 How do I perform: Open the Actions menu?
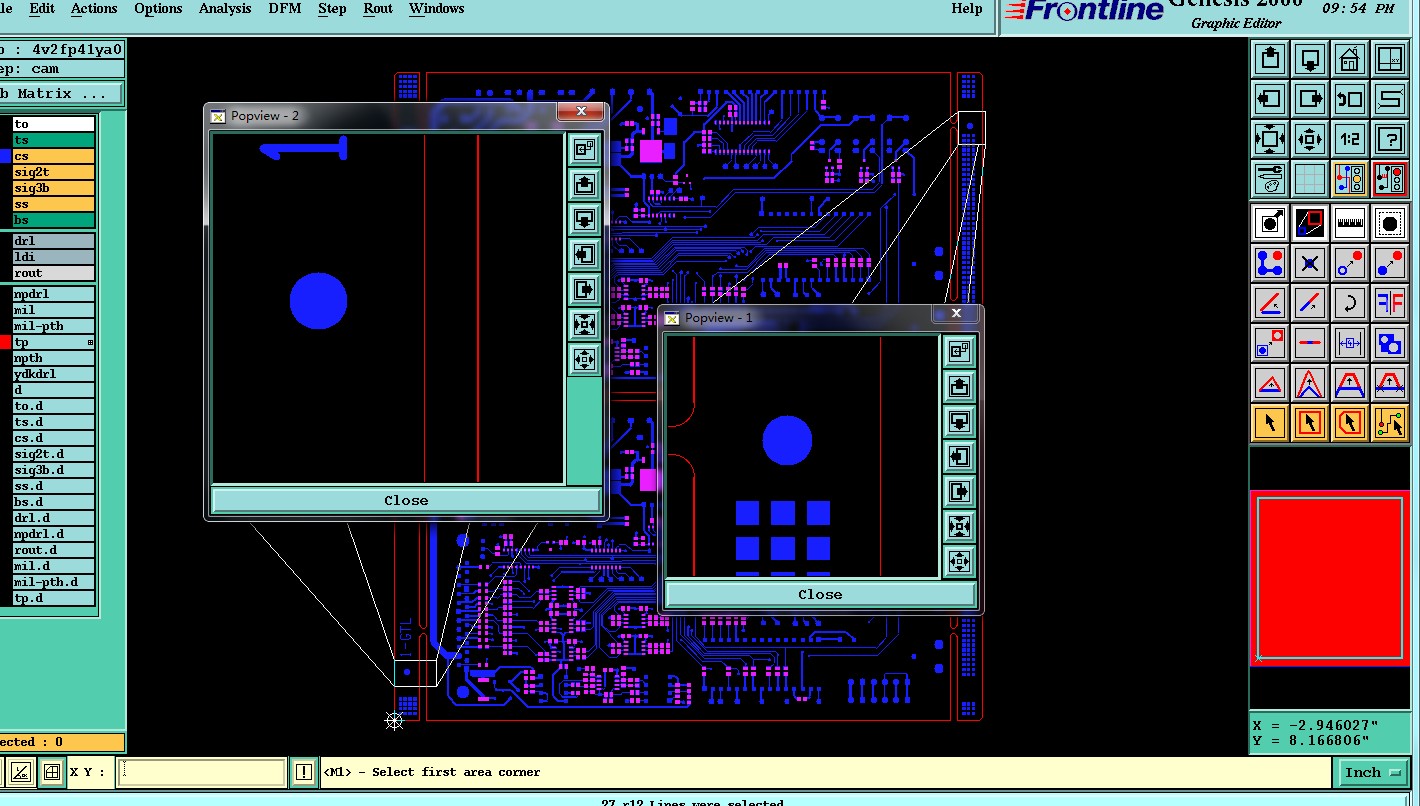[x=94, y=9]
